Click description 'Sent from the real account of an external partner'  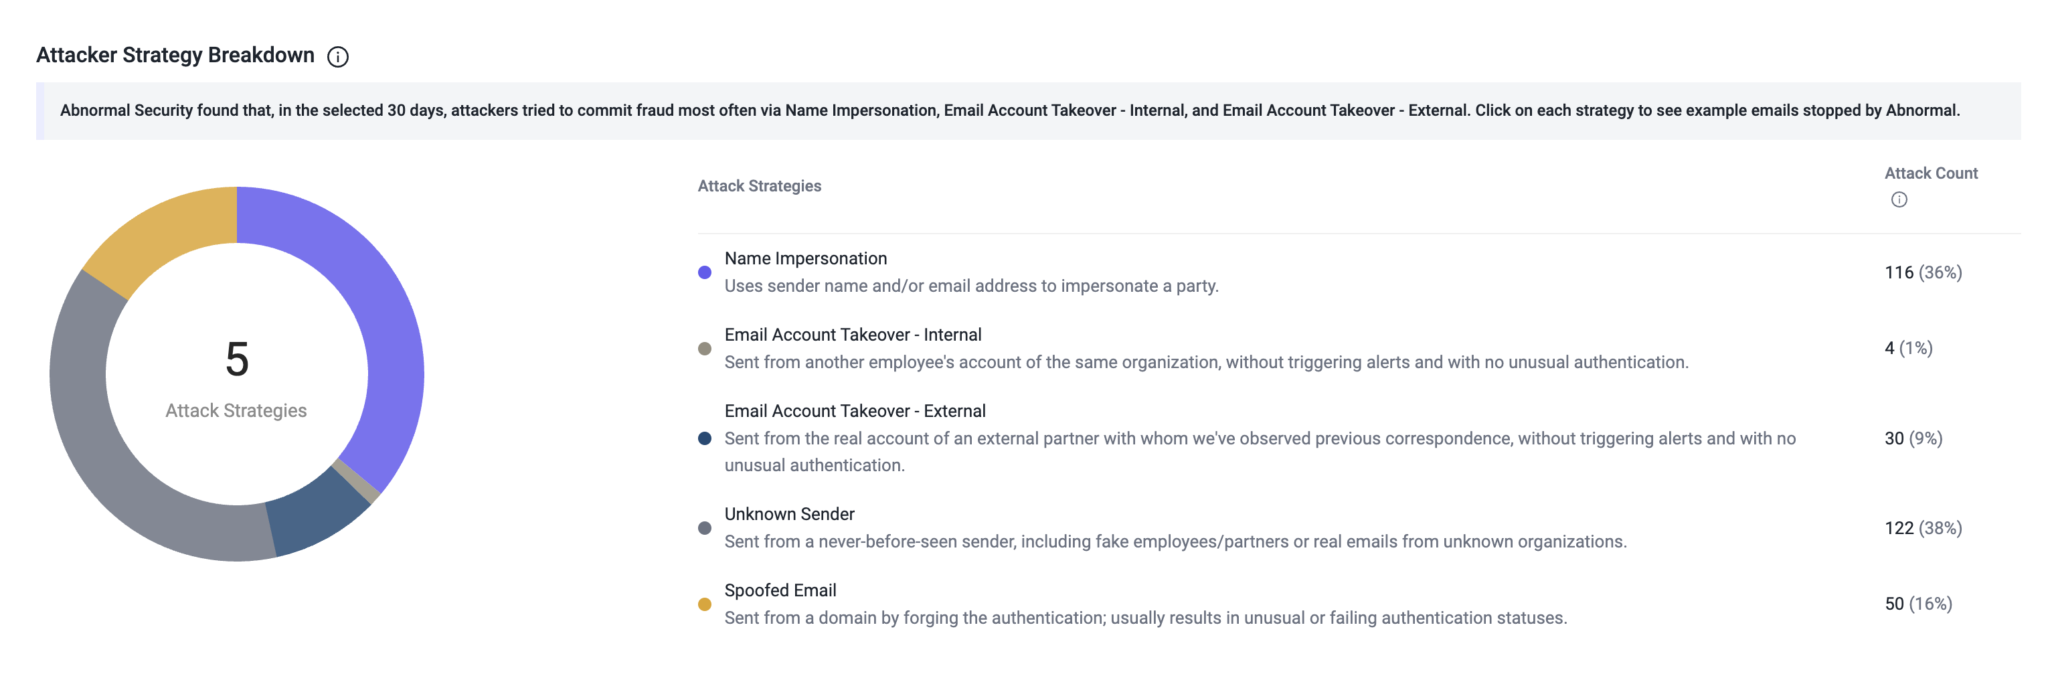[x=1260, y=452]
